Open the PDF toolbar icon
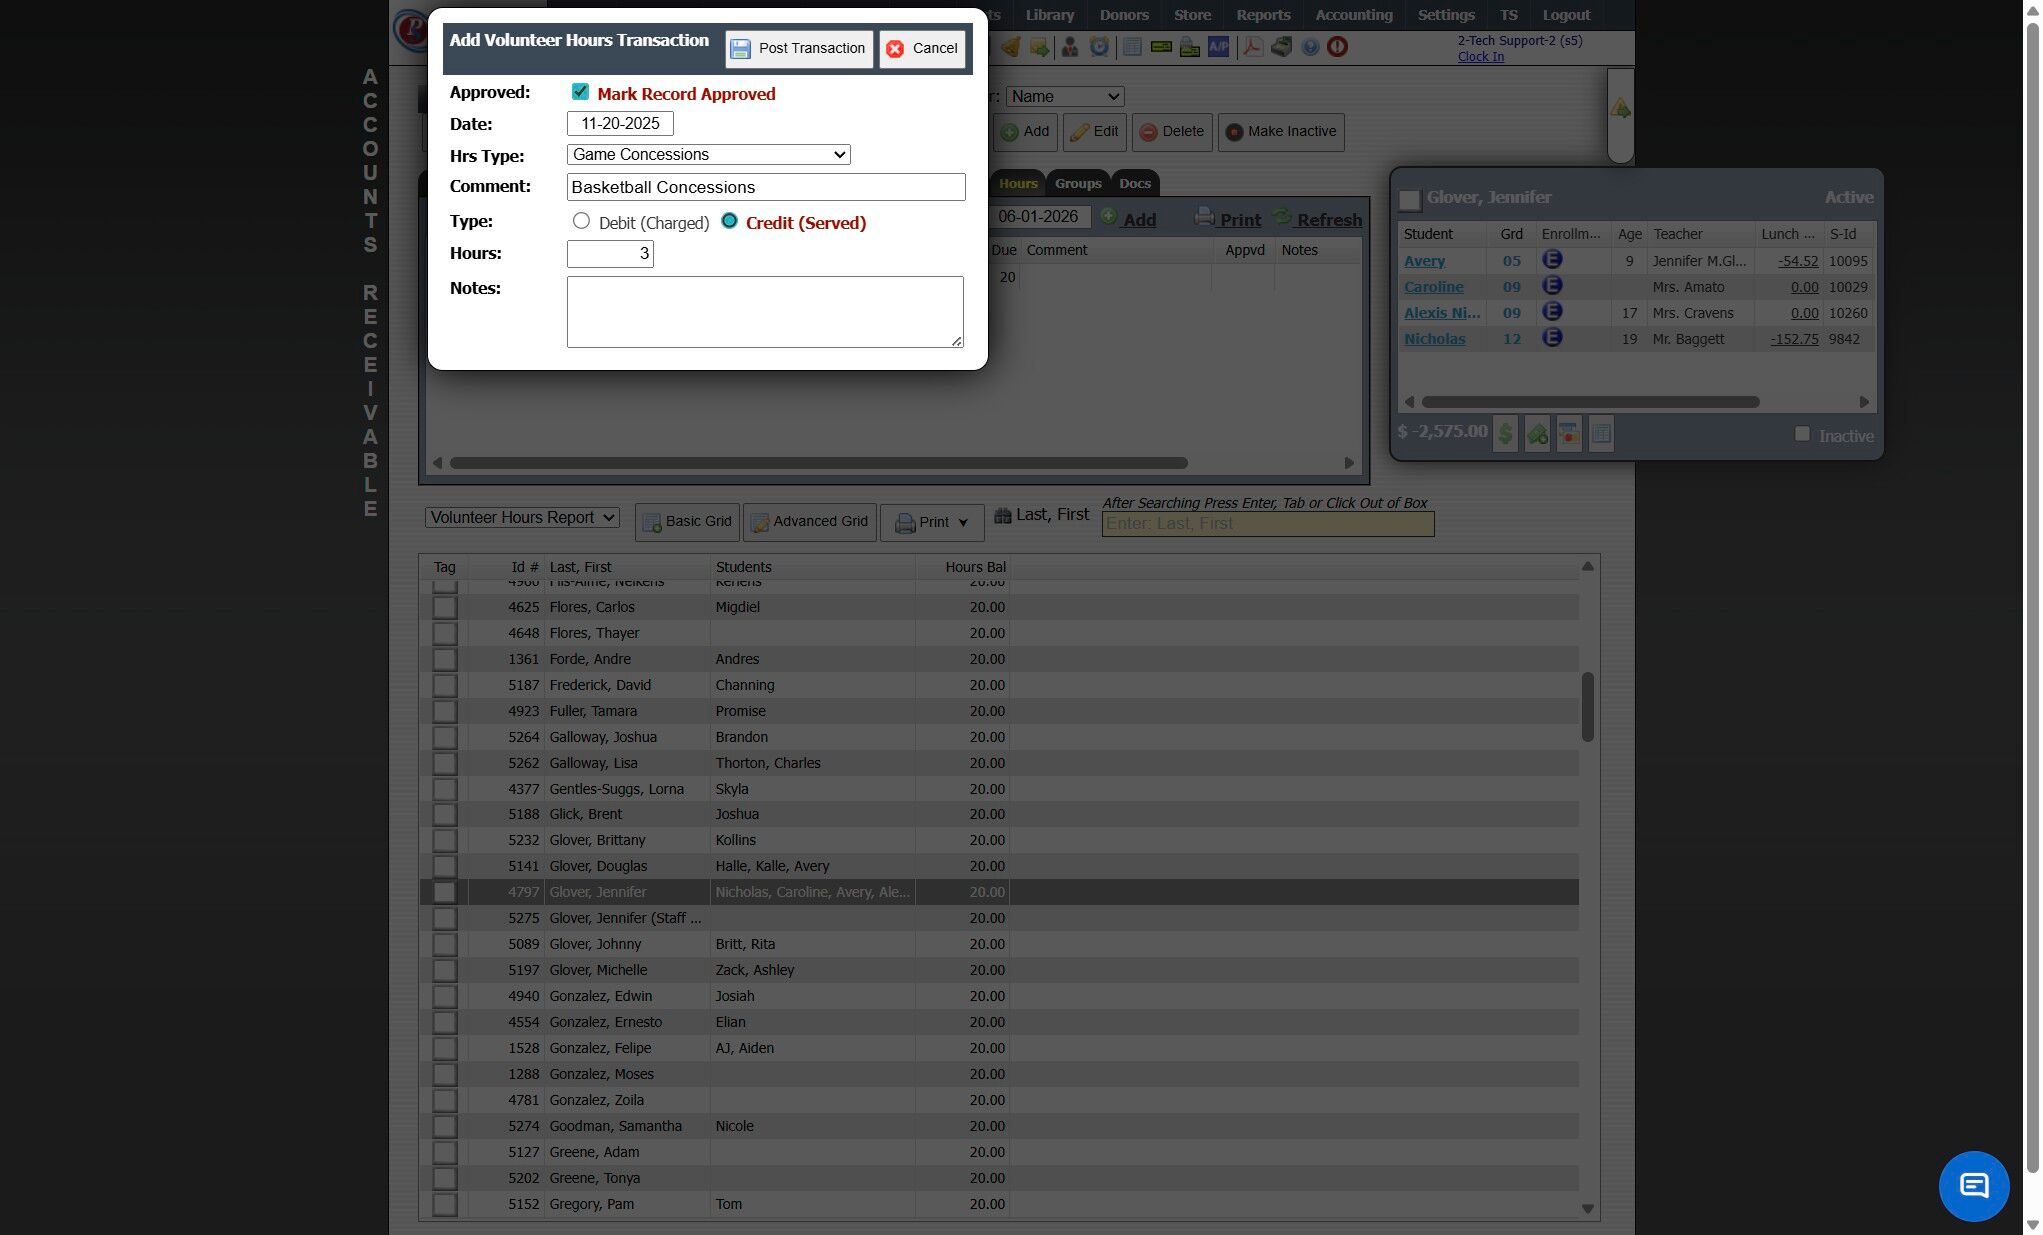2043x1235 pixels. (1252, 47)
